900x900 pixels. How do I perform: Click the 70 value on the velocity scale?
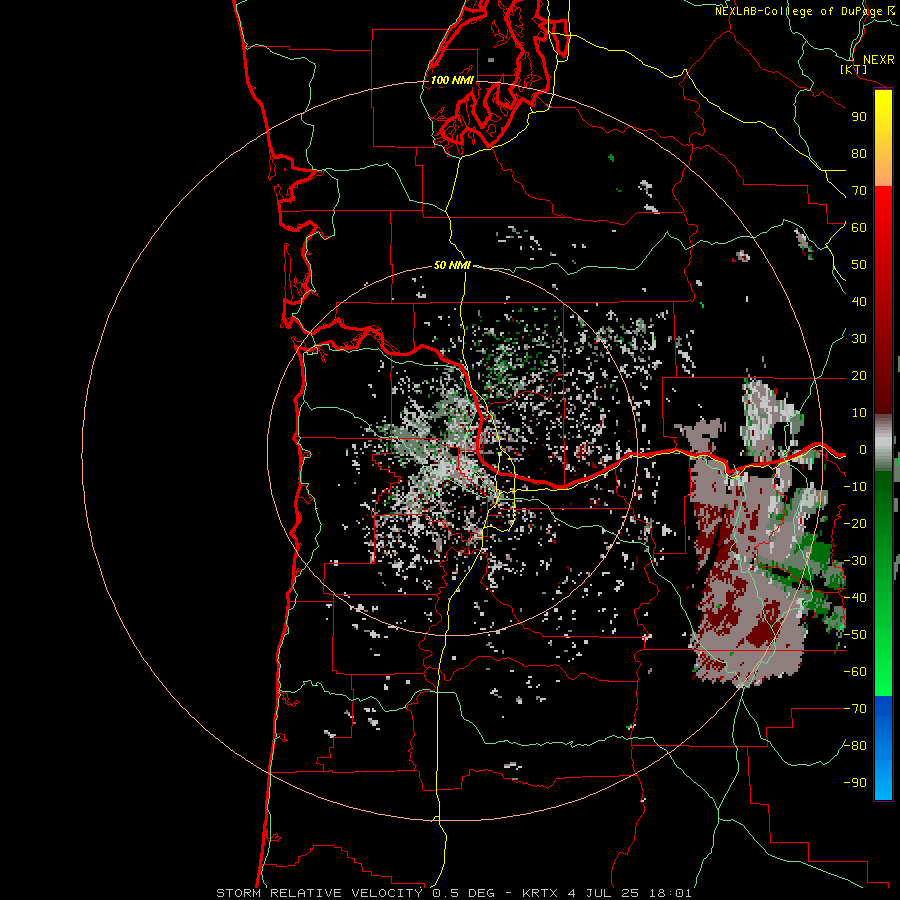click(859, 191)
